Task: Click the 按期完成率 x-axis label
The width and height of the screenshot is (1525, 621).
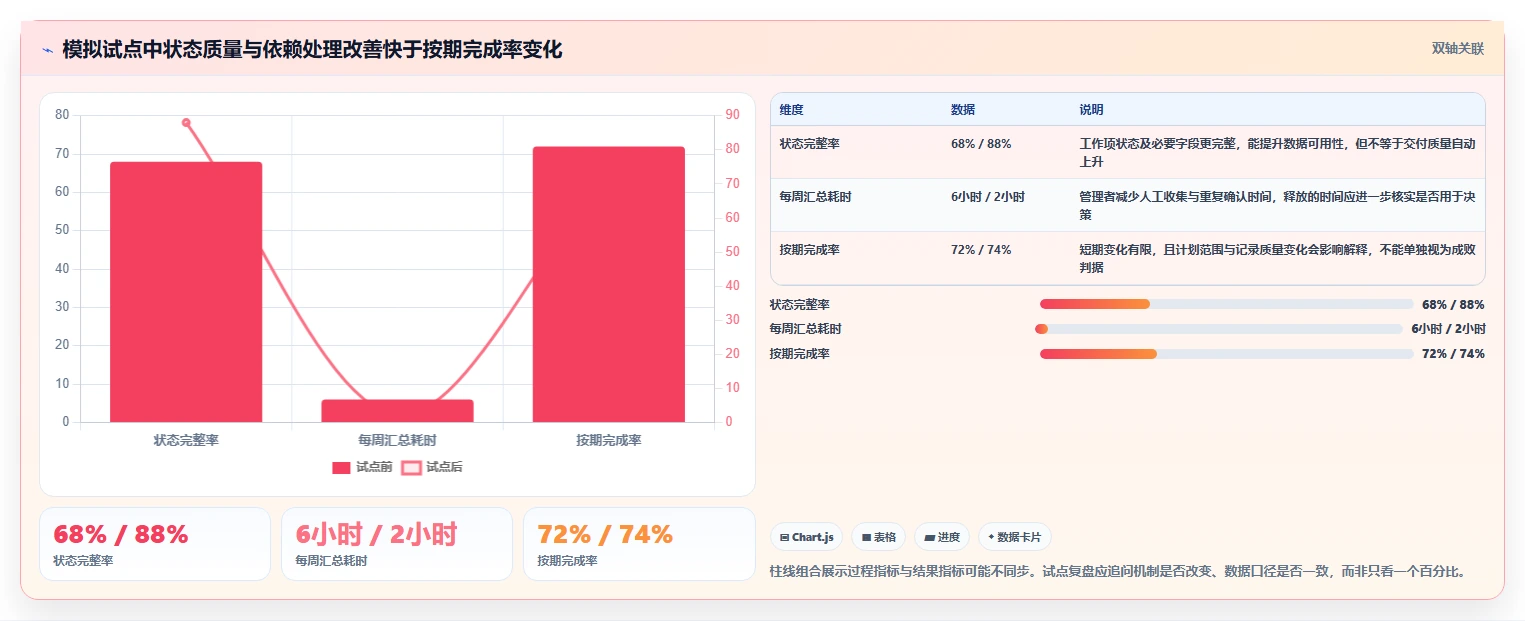Action: tap(608, 440)
